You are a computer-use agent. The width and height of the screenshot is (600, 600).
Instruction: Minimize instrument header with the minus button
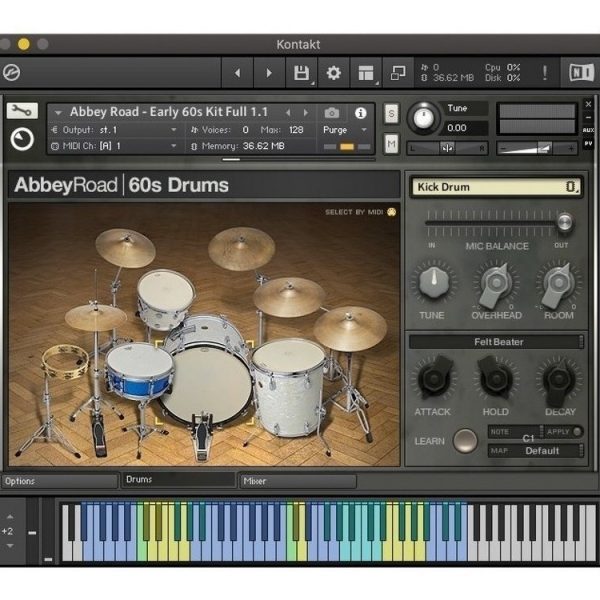589,117
